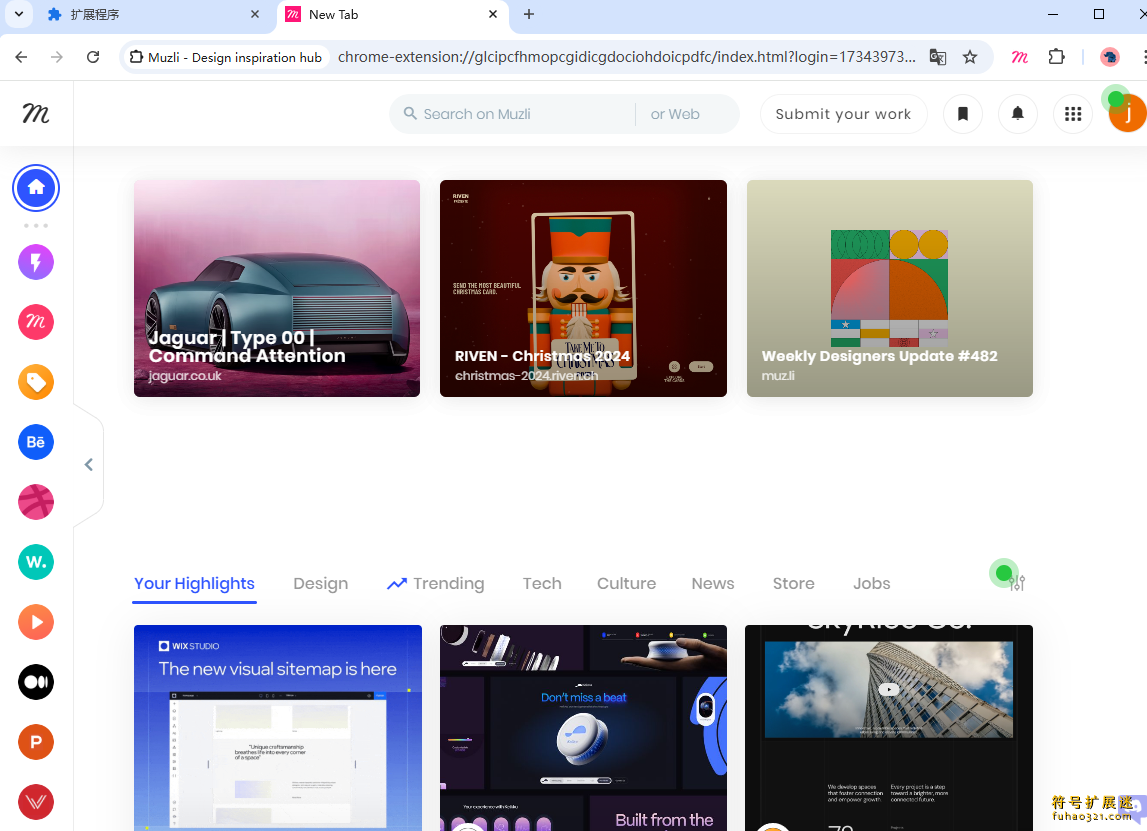
Task: Open the RIVEN nutcracker thumbnail
Action: 583,288
